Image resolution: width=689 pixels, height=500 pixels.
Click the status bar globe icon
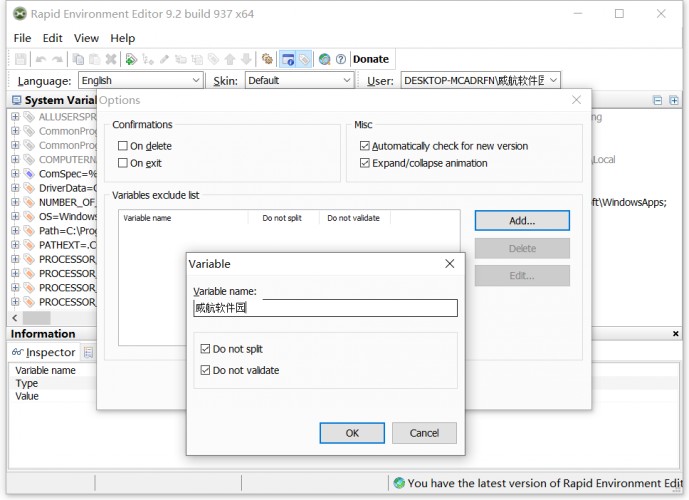399,483
